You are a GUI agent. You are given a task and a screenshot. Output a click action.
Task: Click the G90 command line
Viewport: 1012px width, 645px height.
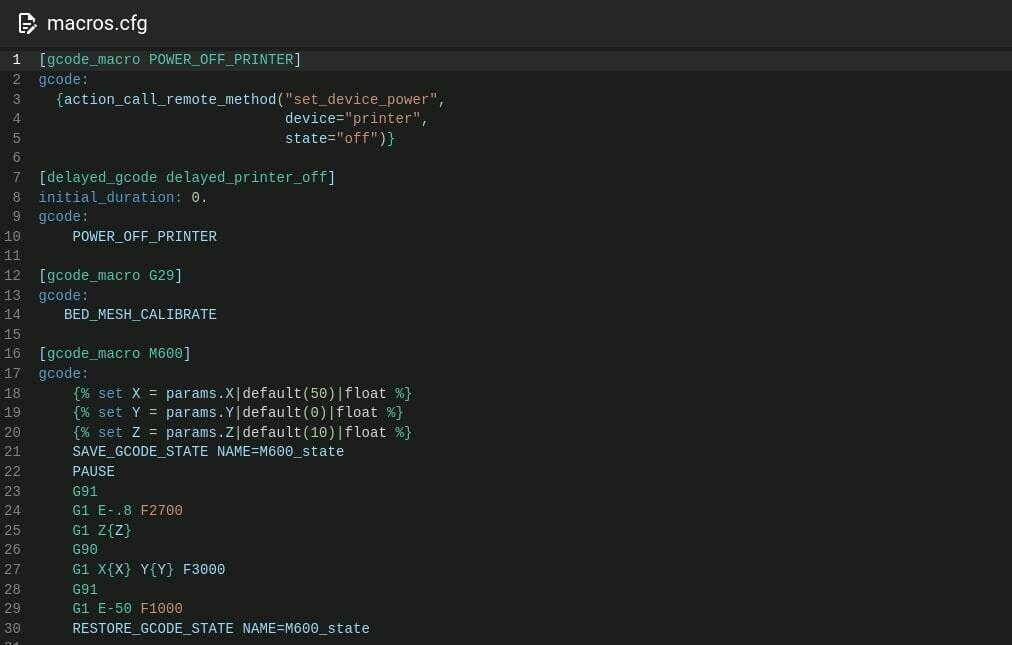coord(85,550)
